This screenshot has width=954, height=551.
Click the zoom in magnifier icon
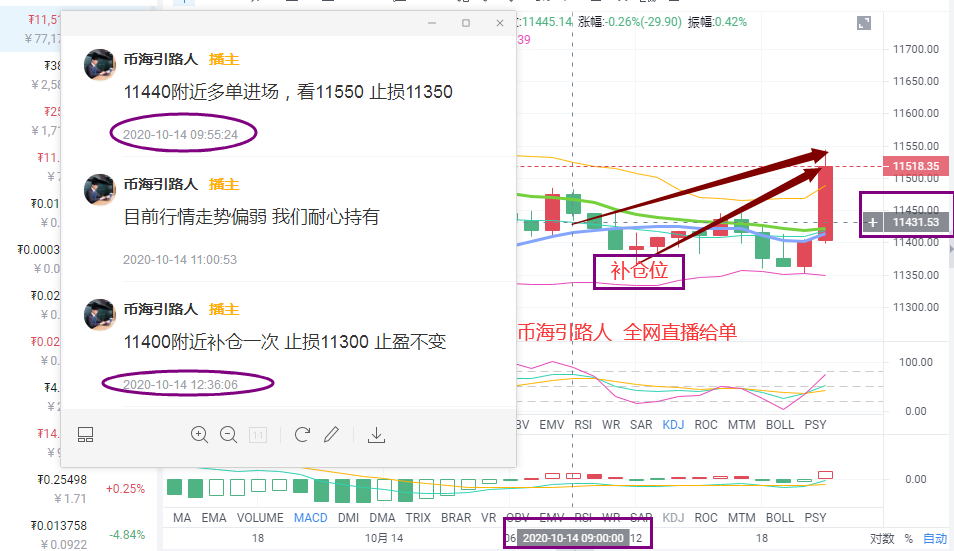tap(200, 435)
